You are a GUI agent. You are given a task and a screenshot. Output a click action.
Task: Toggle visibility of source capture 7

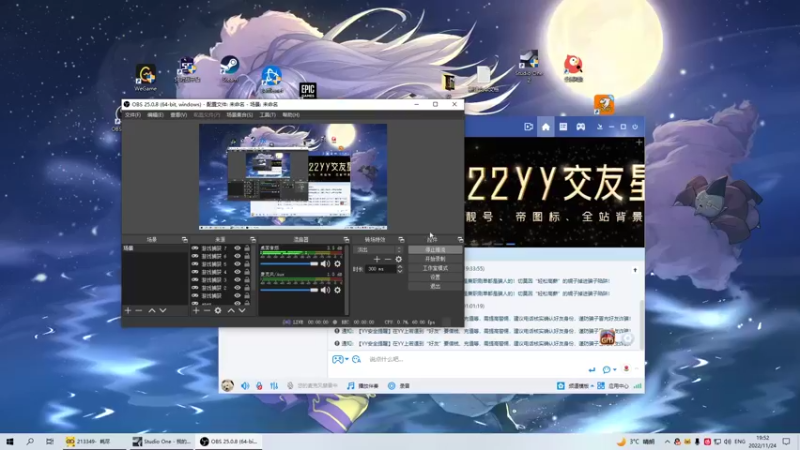click(x=237, y=248)
